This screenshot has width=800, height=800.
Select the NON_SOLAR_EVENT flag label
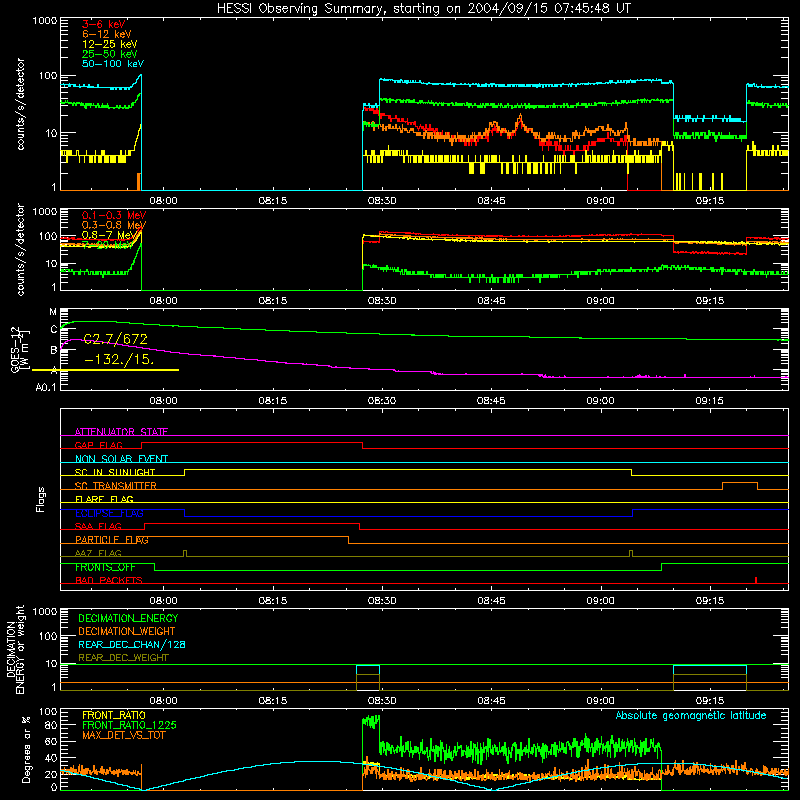121,459
